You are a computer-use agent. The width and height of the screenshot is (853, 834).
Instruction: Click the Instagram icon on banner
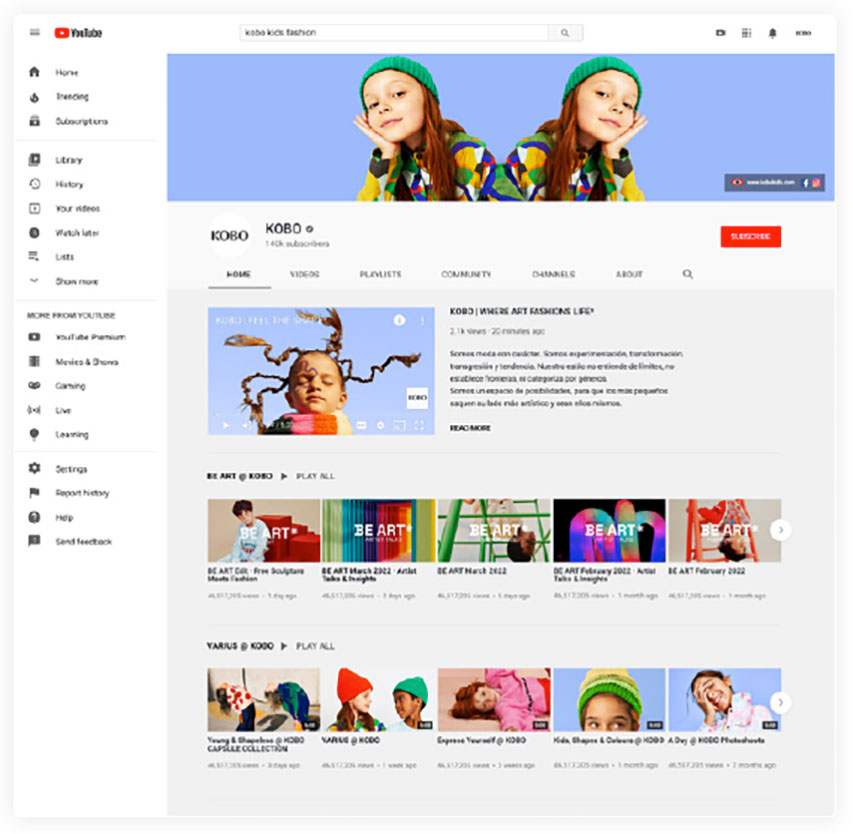[x=816, y=183]
